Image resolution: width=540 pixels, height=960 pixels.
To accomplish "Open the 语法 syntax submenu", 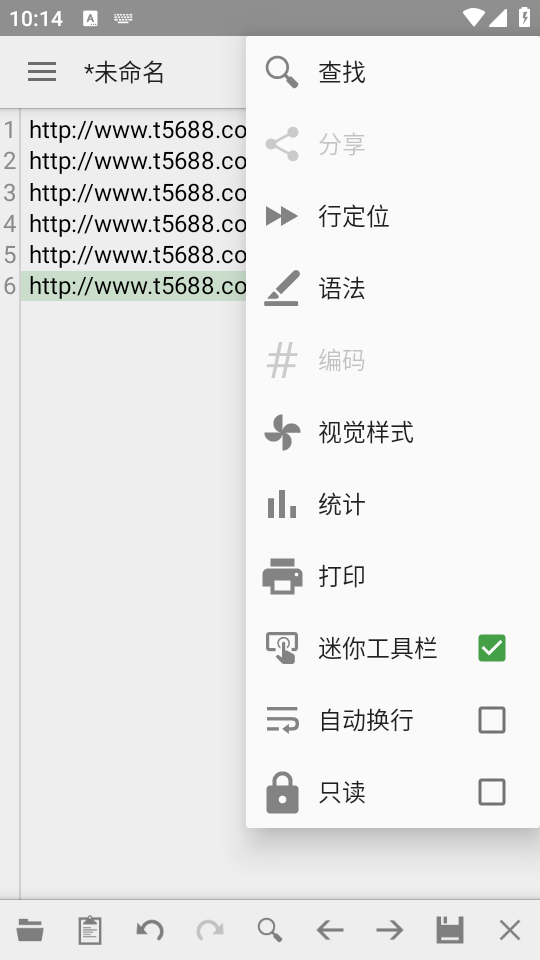I will point(393,288).
